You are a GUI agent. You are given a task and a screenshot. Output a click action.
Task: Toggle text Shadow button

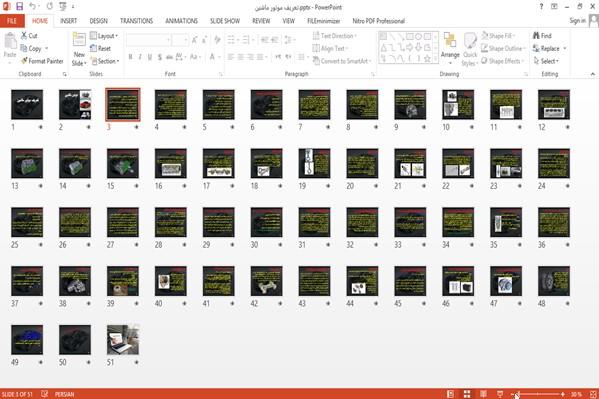[159, 57]
